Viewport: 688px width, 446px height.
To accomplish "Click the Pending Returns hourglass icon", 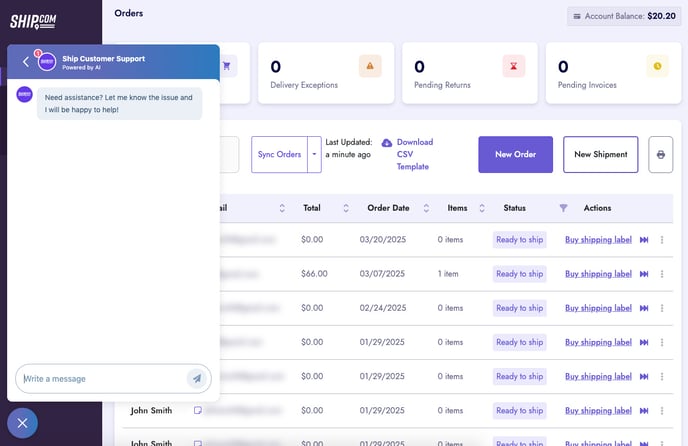I will pos(513,66).
